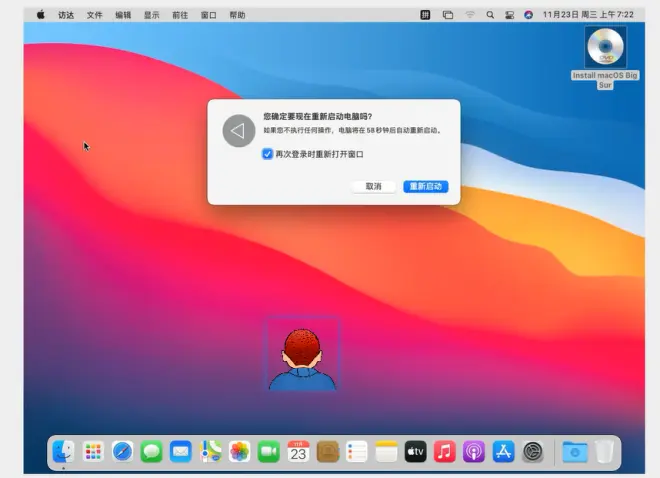Launch FaceTime from the Dock
The height and width of the screenshot is (478, 660).
pyautogui.click(x=269, y=452)
